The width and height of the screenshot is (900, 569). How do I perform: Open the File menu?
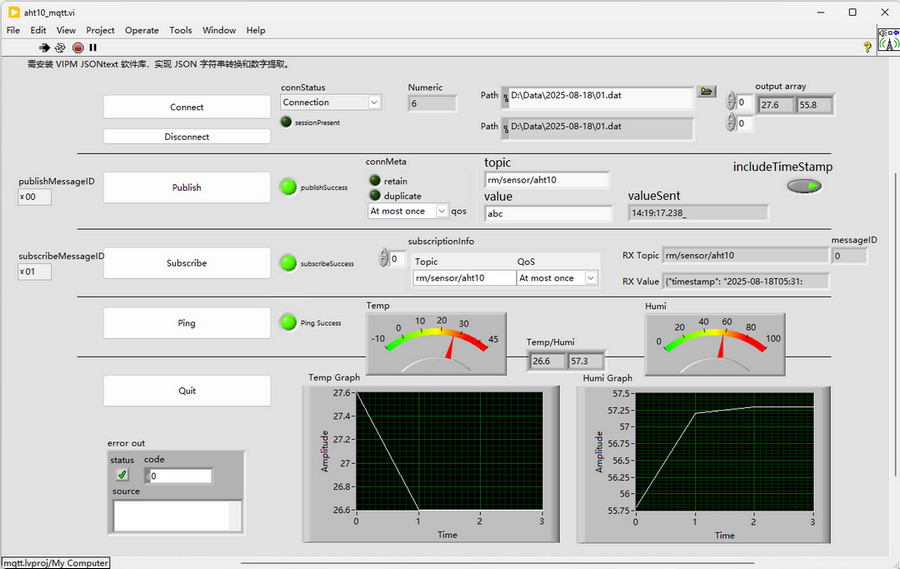[x=13, y=30]
